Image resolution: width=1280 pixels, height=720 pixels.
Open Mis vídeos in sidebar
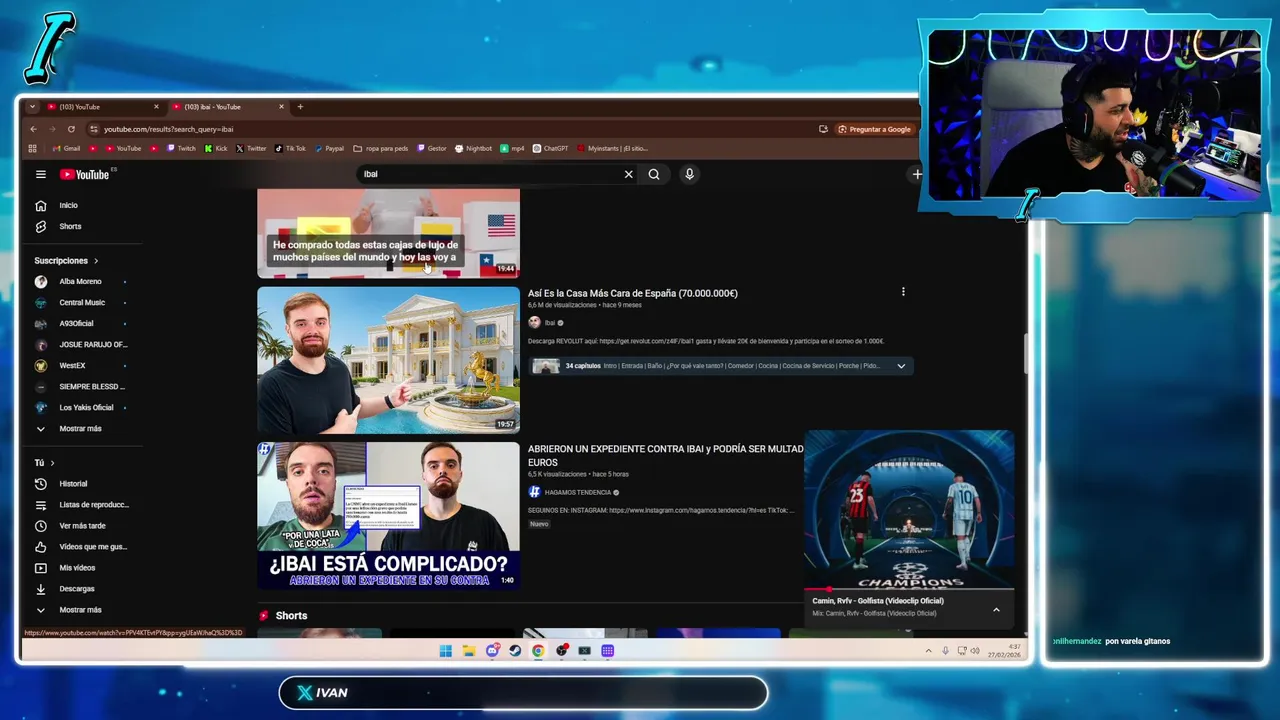pos(77,567)
